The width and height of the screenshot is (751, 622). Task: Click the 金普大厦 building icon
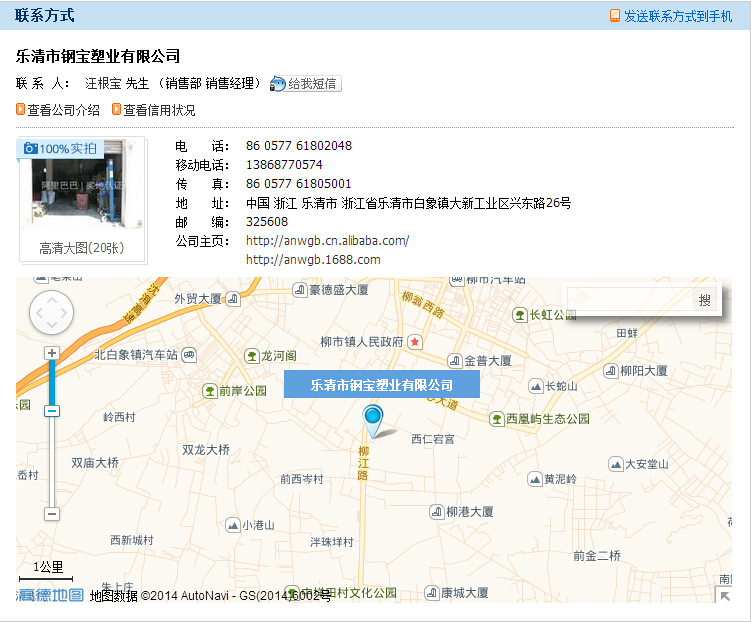[x=455, y=361]
